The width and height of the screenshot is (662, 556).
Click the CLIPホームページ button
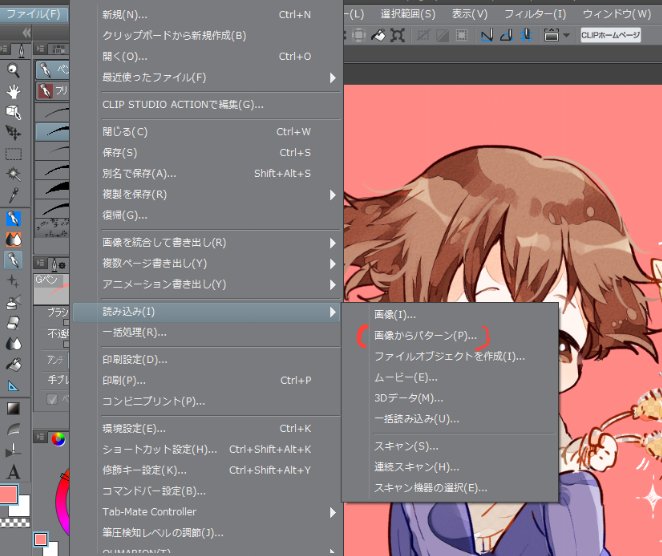coord(610,35)
